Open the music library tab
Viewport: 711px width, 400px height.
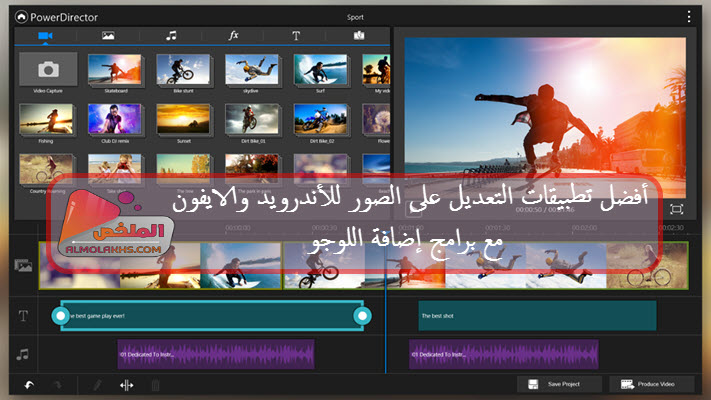[x=171, y=35]
